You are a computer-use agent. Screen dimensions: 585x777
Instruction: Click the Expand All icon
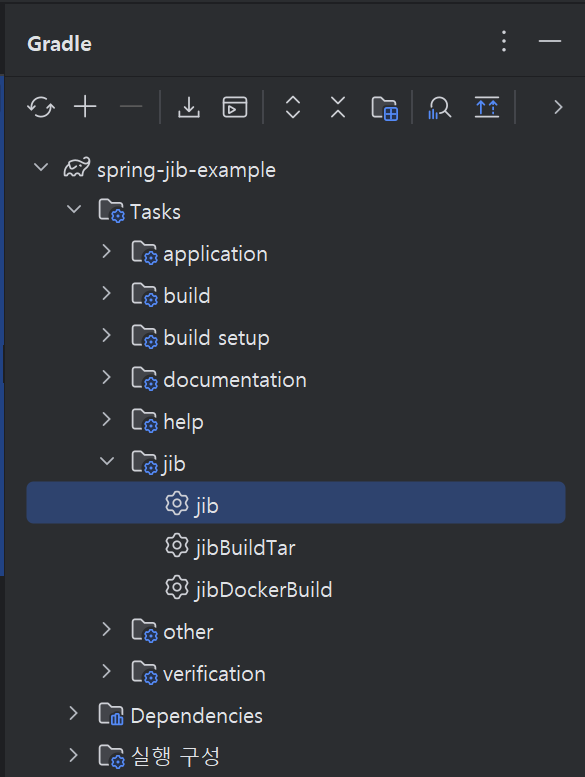pyautogui.click(x=293, y=107)
